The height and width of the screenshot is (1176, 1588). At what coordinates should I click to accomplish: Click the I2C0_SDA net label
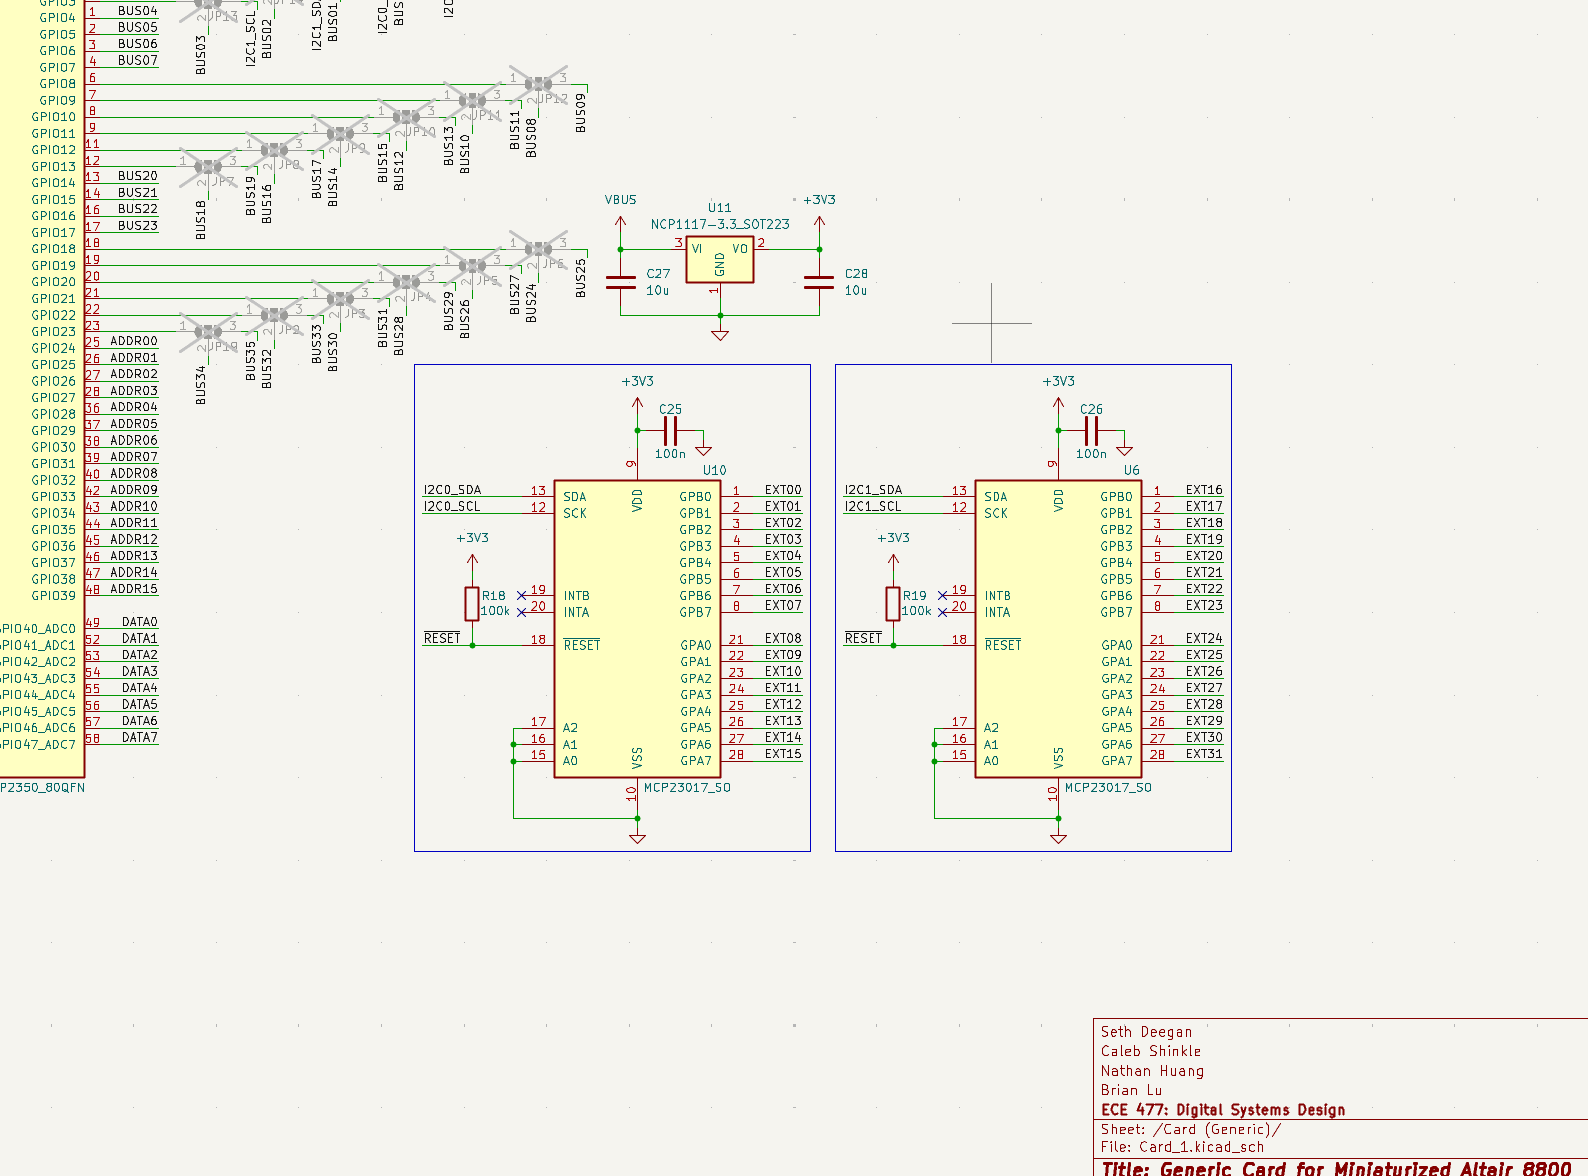point(452,490)
